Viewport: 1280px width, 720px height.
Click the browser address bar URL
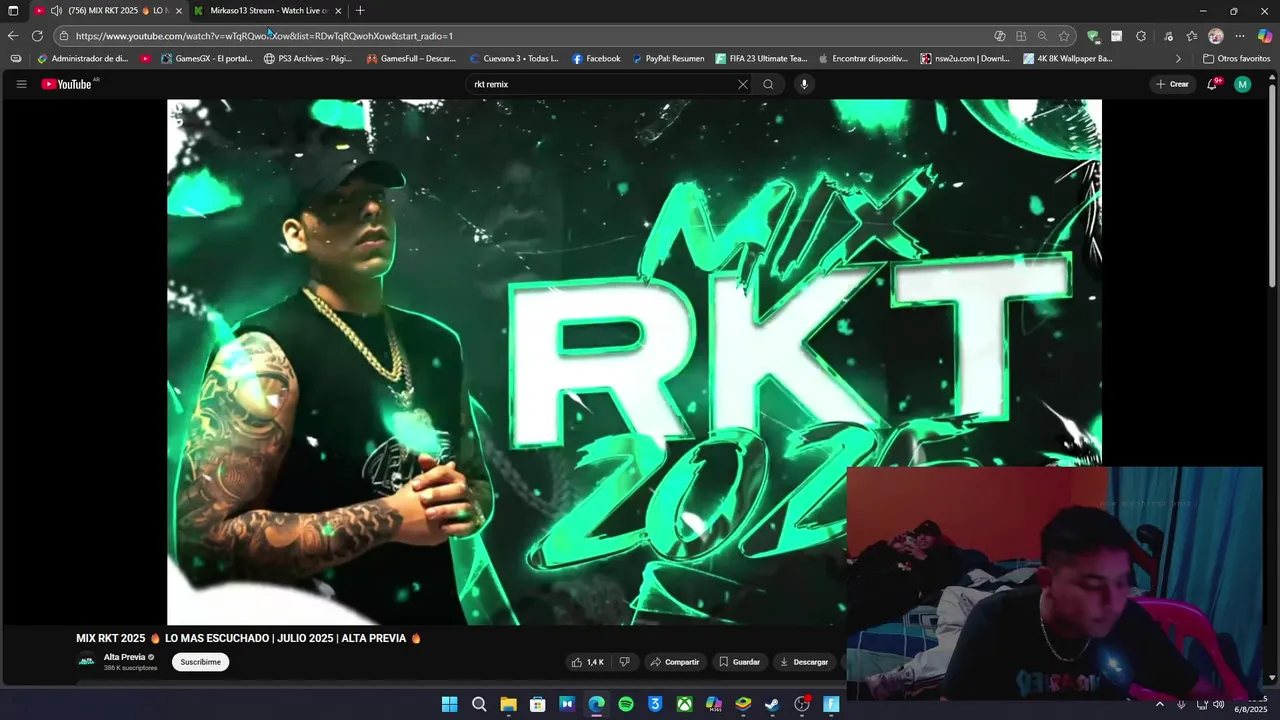click(264, 36)
